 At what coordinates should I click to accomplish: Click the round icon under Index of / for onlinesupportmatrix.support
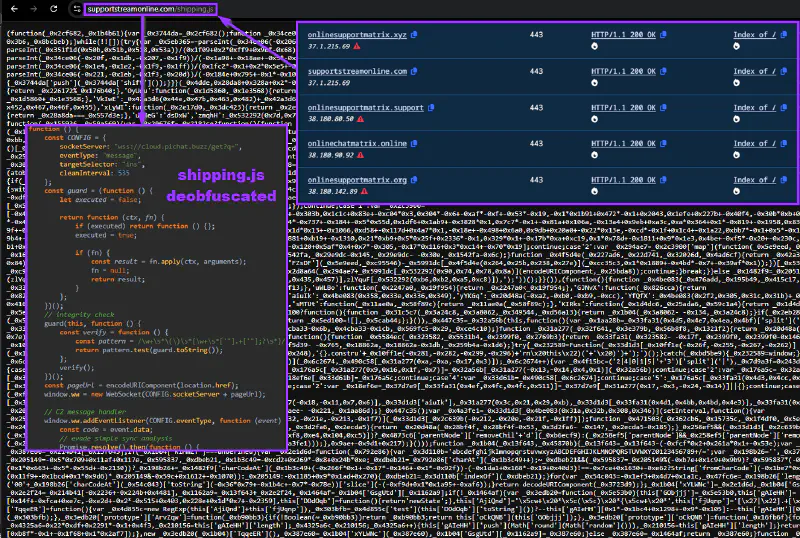point(736,119)
